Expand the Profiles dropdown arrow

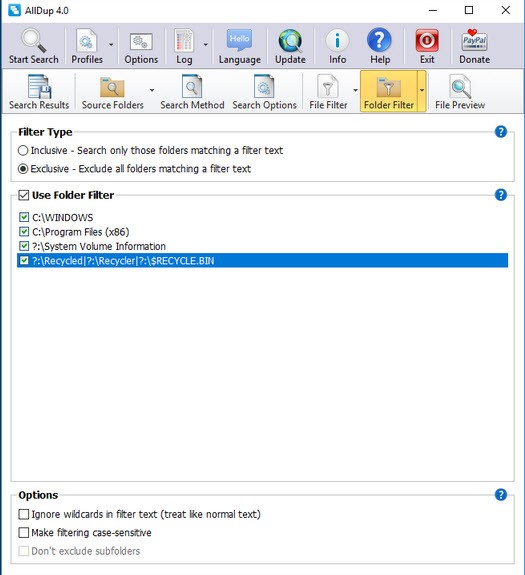click(x=111, y=45)
